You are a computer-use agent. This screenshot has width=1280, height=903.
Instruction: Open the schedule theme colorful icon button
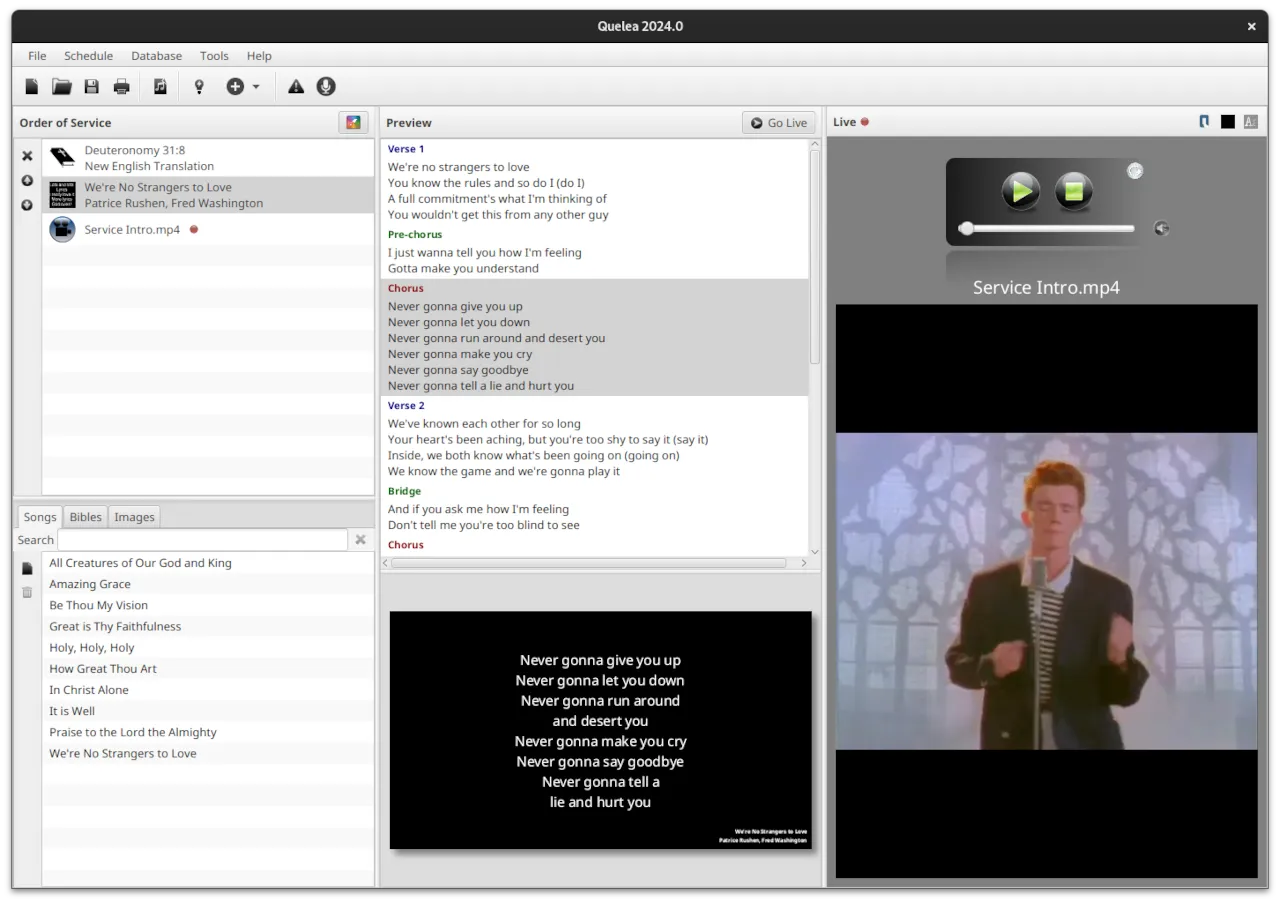[353, 122]
